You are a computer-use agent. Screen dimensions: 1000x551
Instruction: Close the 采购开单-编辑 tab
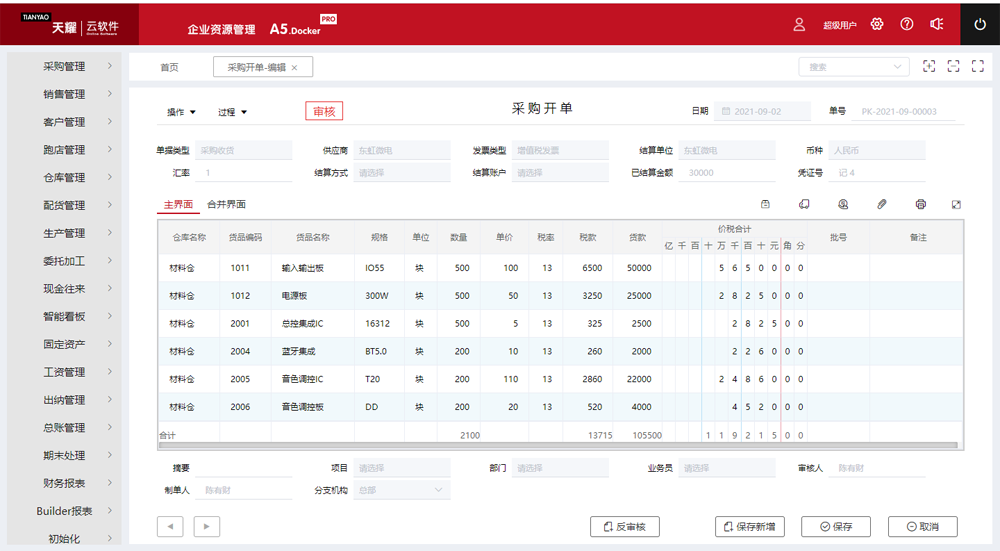pyautogui.click(x=295, y=67)
